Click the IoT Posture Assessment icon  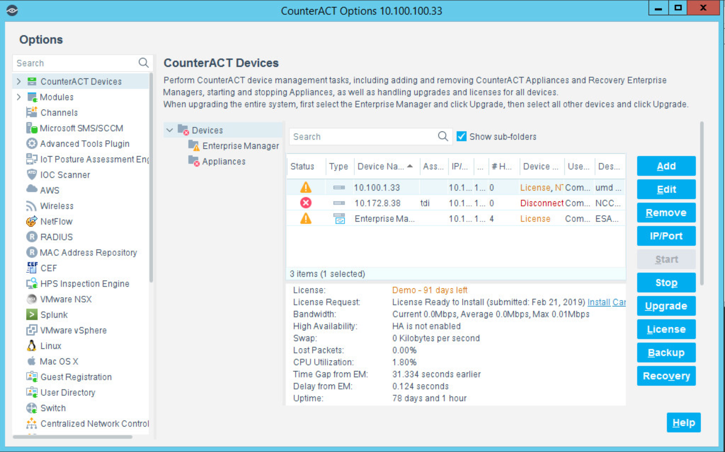pyautogui.click(x=31, y=159)
